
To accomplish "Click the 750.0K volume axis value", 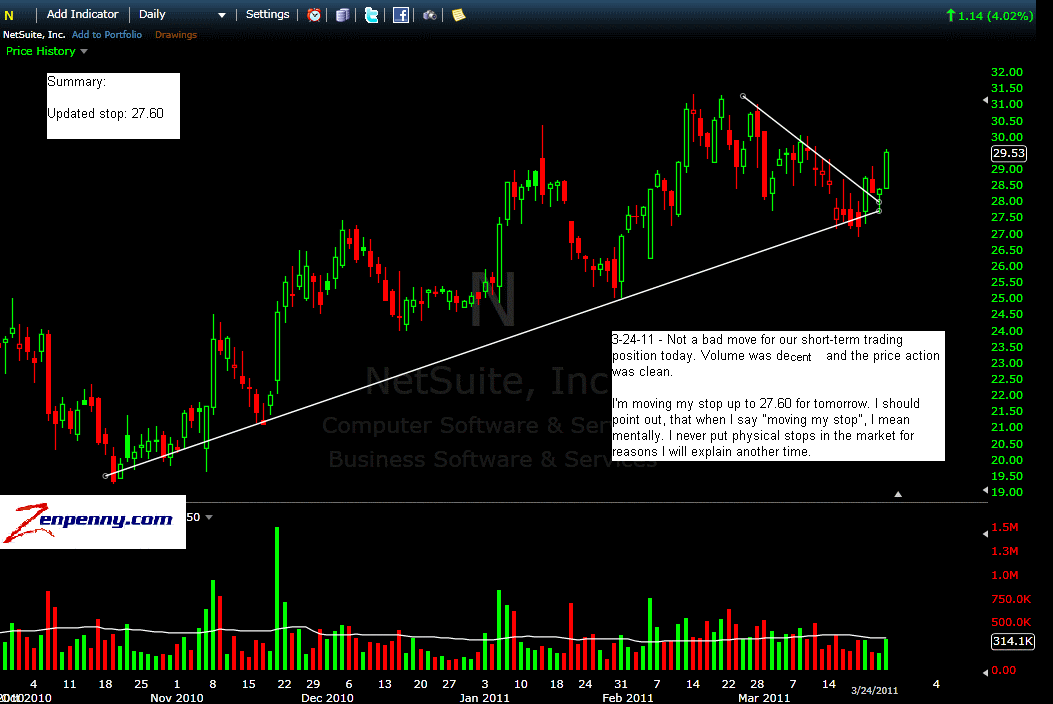I will (1011, 599).
